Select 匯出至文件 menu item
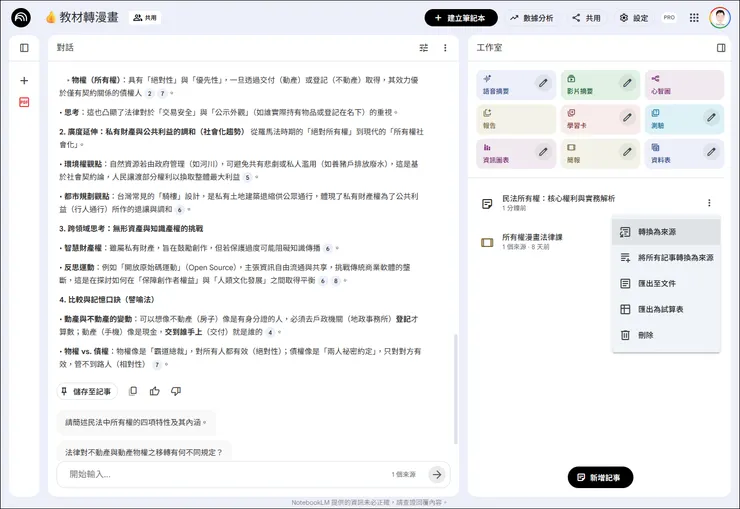The width and height of the screenshot is (740, 509). [666, 284]
